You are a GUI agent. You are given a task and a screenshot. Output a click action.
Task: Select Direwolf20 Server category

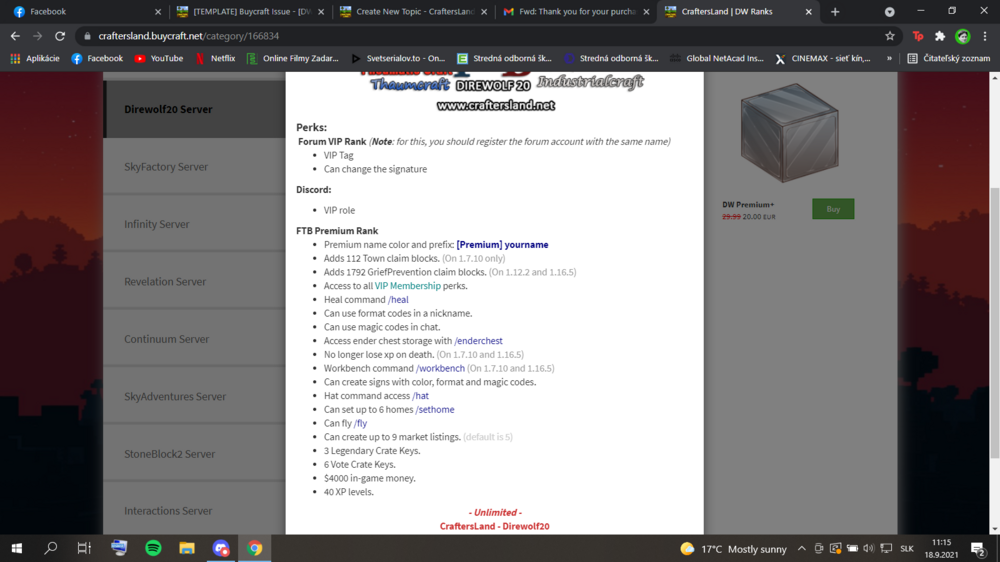[x=195, y=109]
